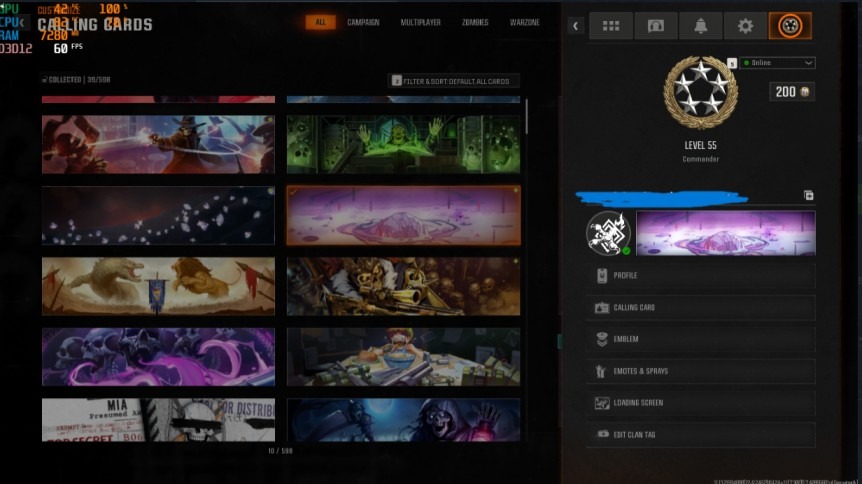Click the 200 COD points balance
This screenshot has width=862, height=484.
click(x=792, y=92)
